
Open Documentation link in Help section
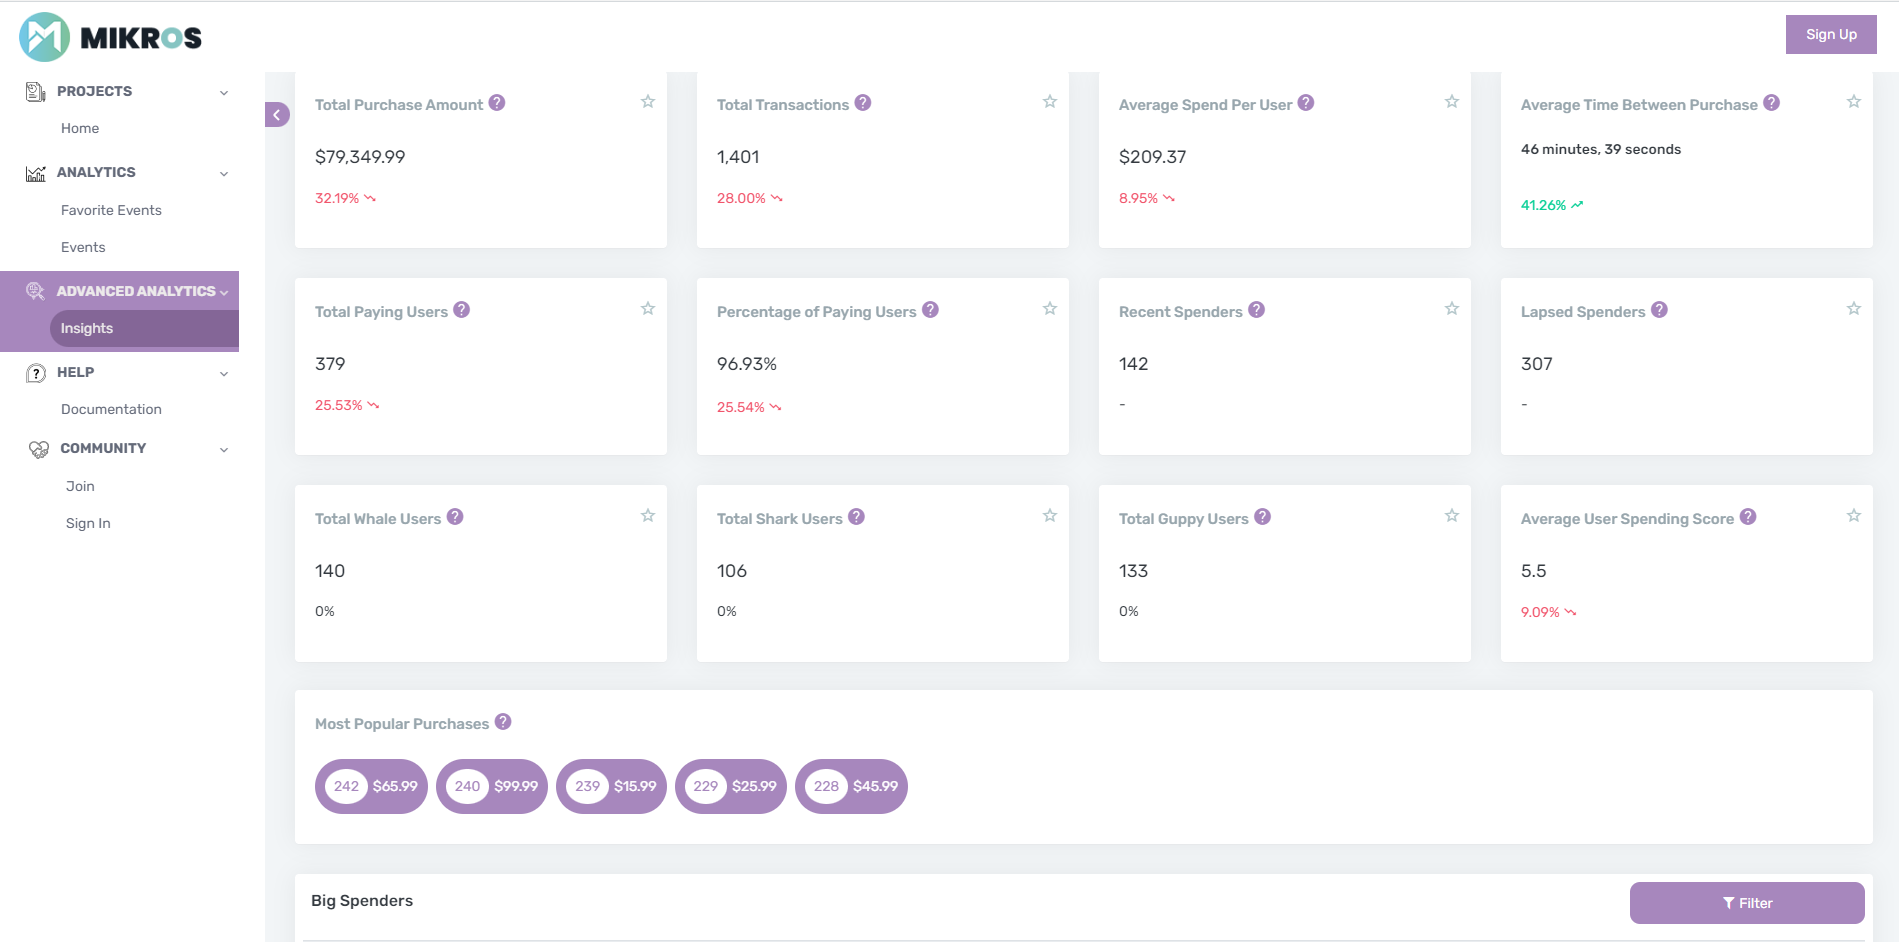coord(111,409)
